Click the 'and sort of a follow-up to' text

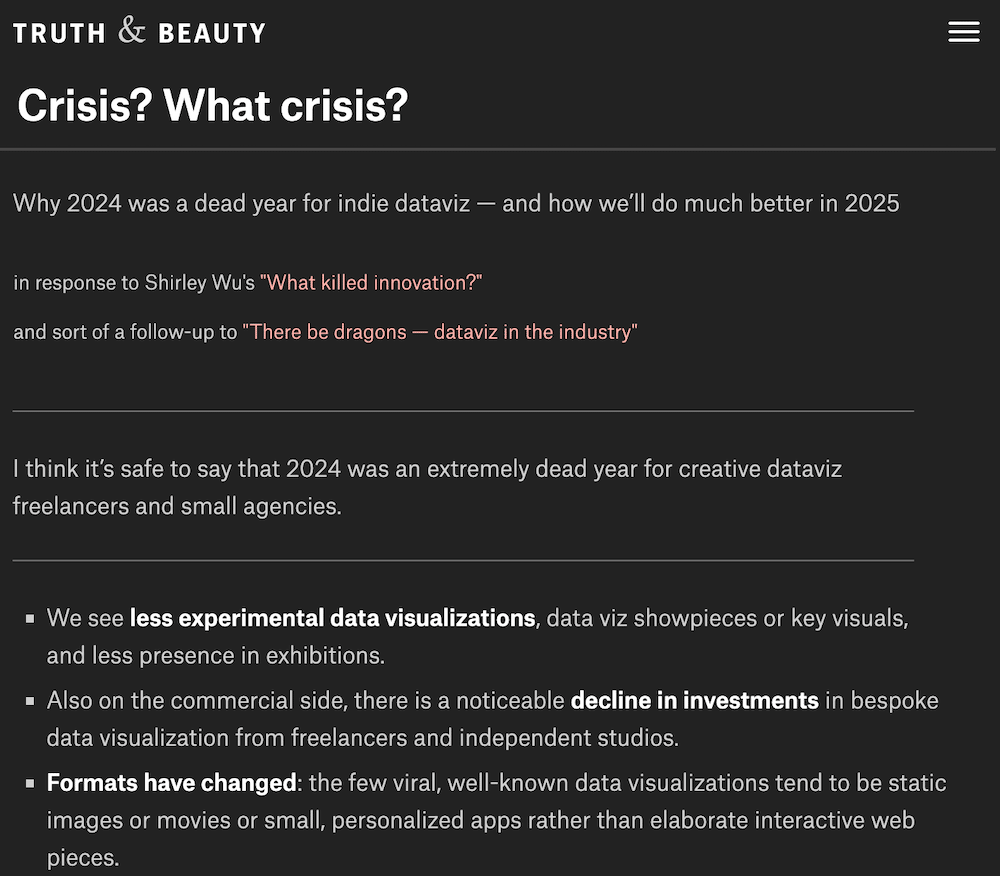[x=125, y=332]
